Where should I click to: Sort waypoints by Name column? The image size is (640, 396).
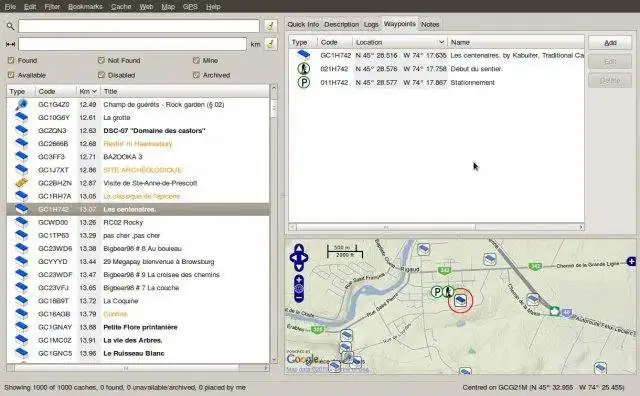click(x=516, y=42)
